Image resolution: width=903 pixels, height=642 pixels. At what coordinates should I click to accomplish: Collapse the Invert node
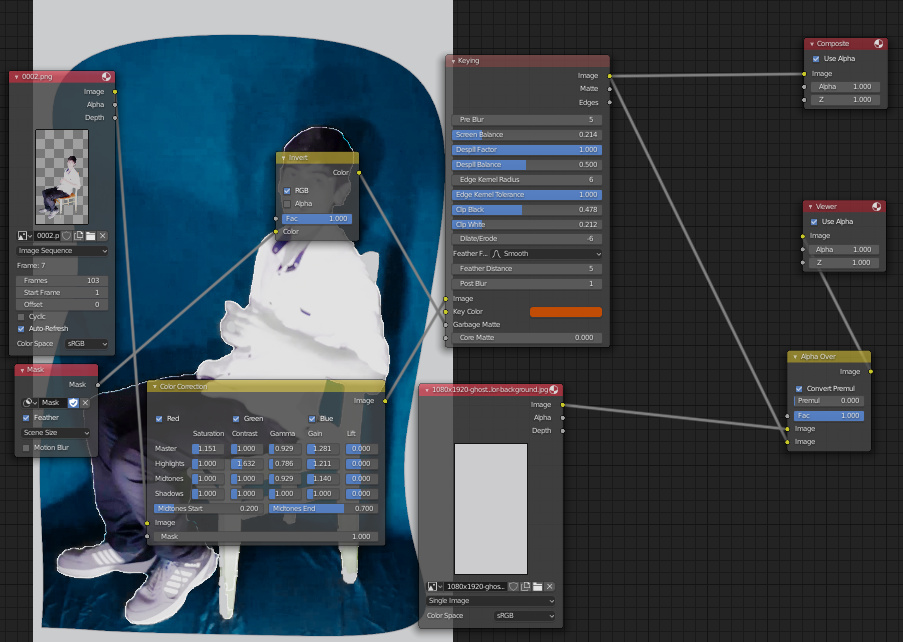point(283,158)
